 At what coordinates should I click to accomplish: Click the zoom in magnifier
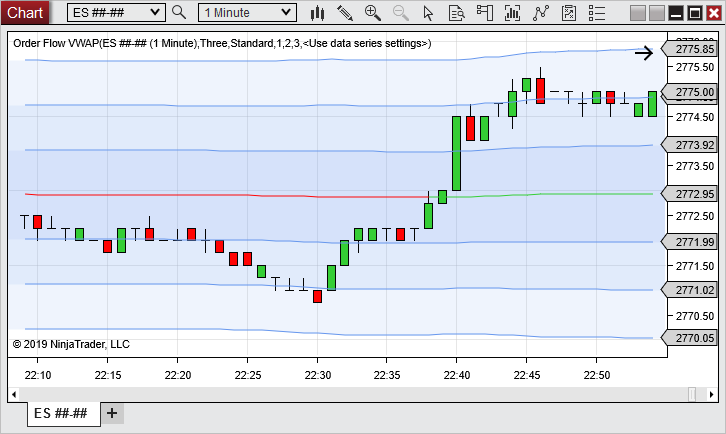tap(373, 13)
